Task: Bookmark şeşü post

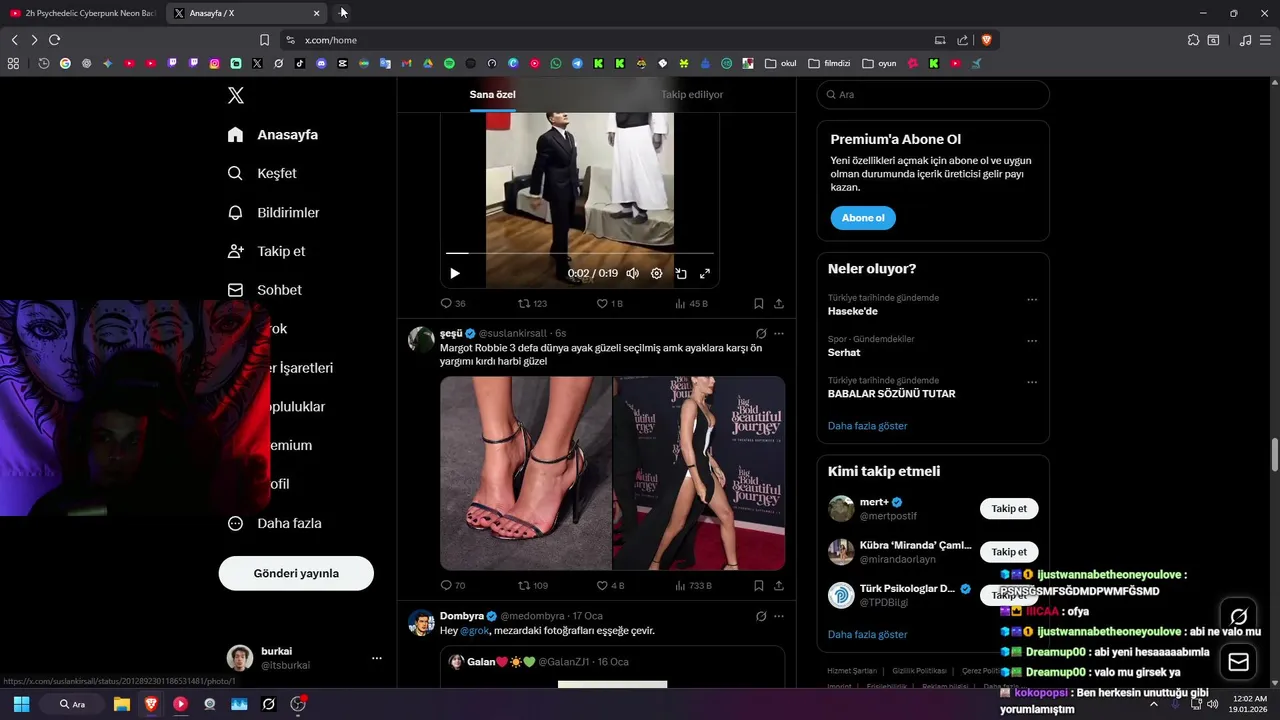Action: [759, 585]
